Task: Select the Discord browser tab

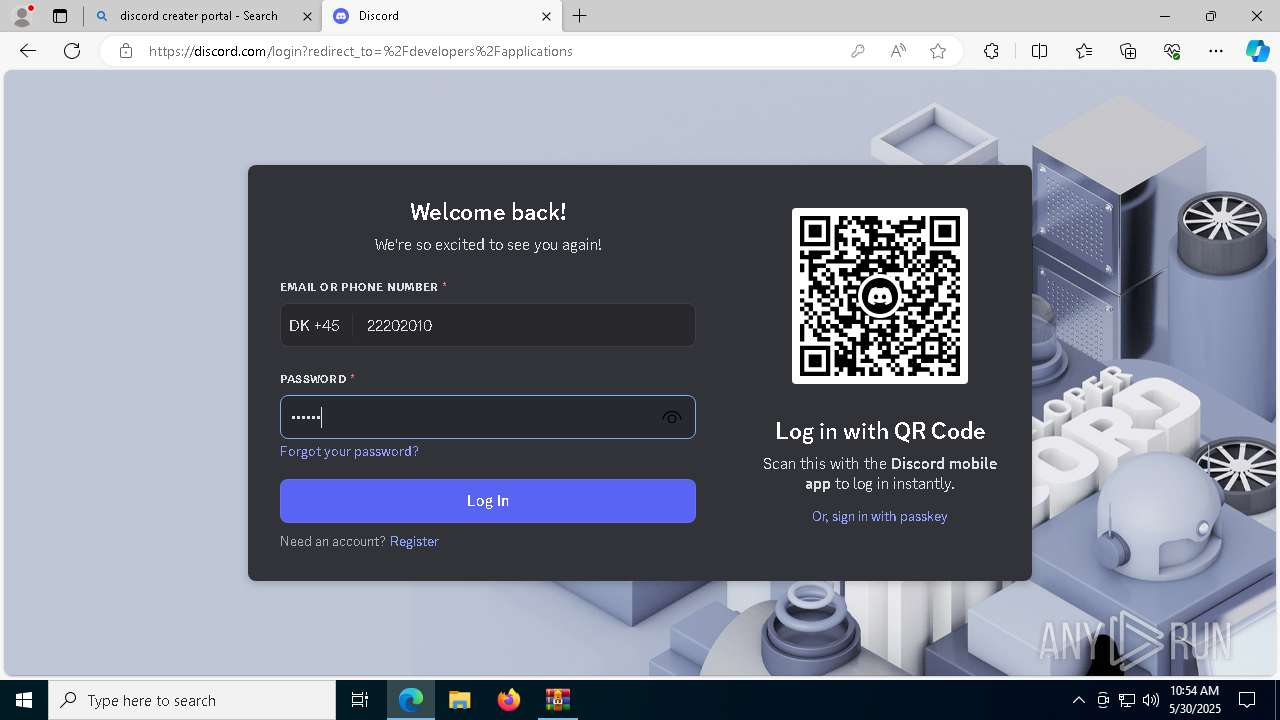Action: click(441, 16)
